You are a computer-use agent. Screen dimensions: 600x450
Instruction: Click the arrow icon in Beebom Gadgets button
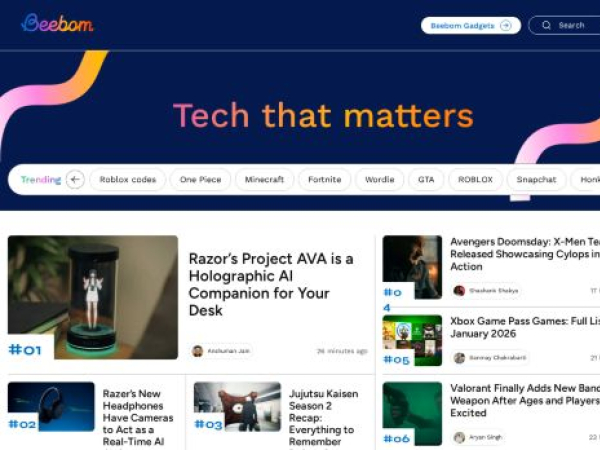pos(506,26)
